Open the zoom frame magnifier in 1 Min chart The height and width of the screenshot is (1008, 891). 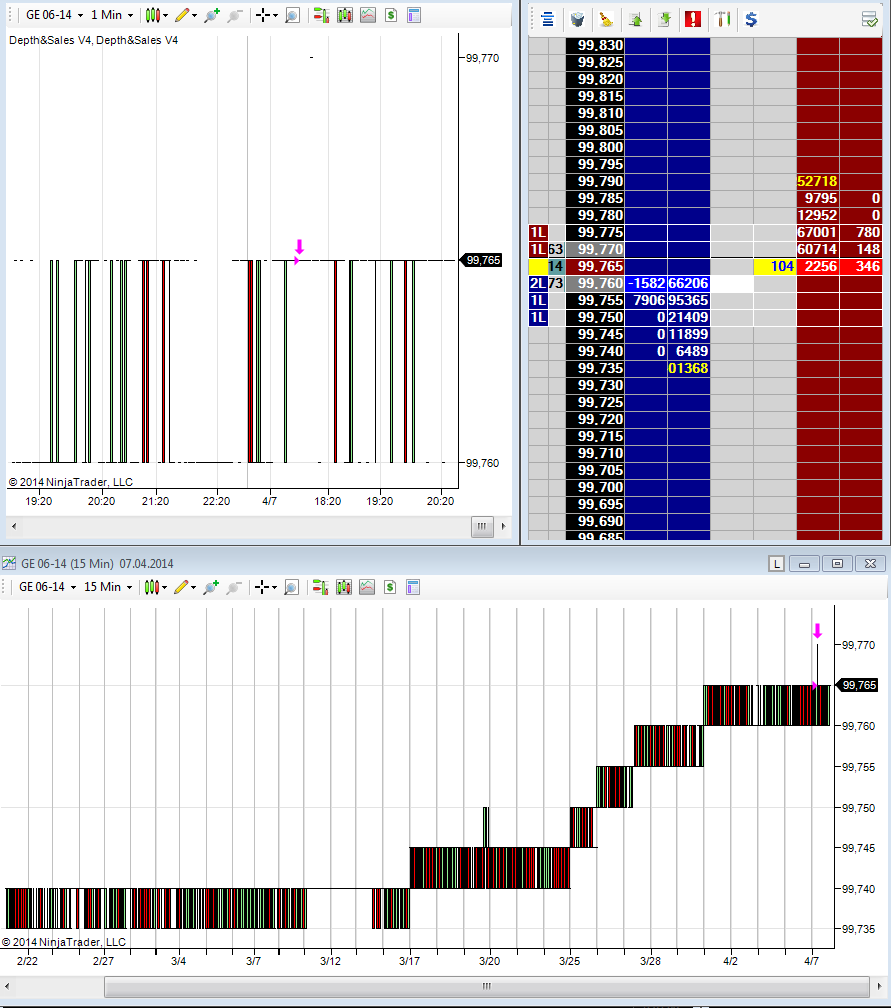292,15
